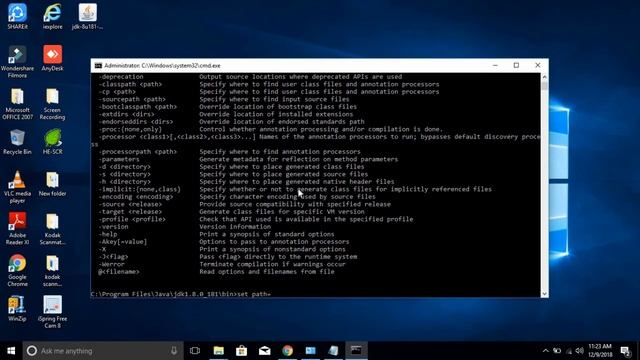Open the Mail taskbar icon

point(264,351)
